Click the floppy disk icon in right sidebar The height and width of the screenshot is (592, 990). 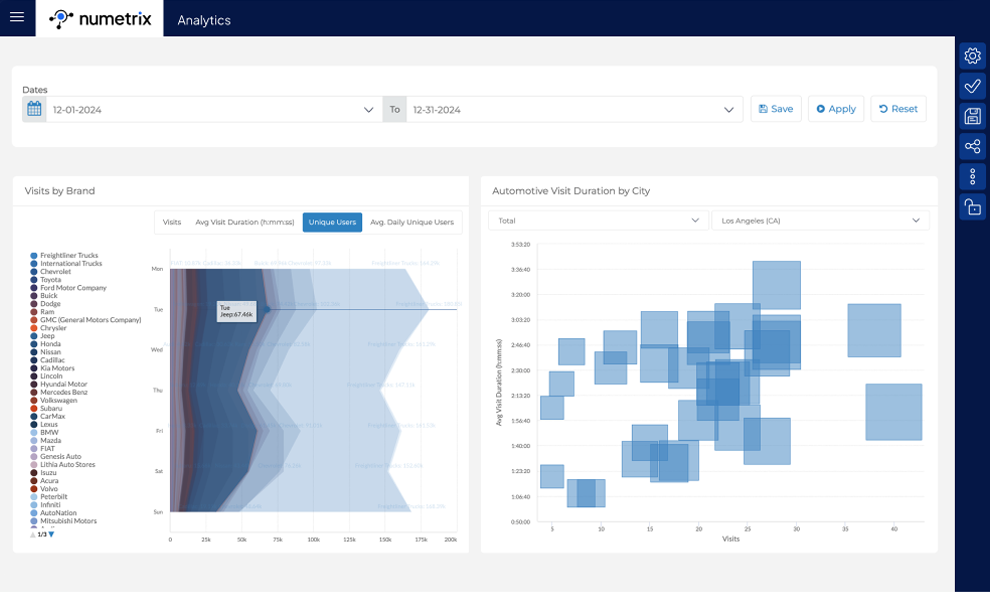[972, 116]
